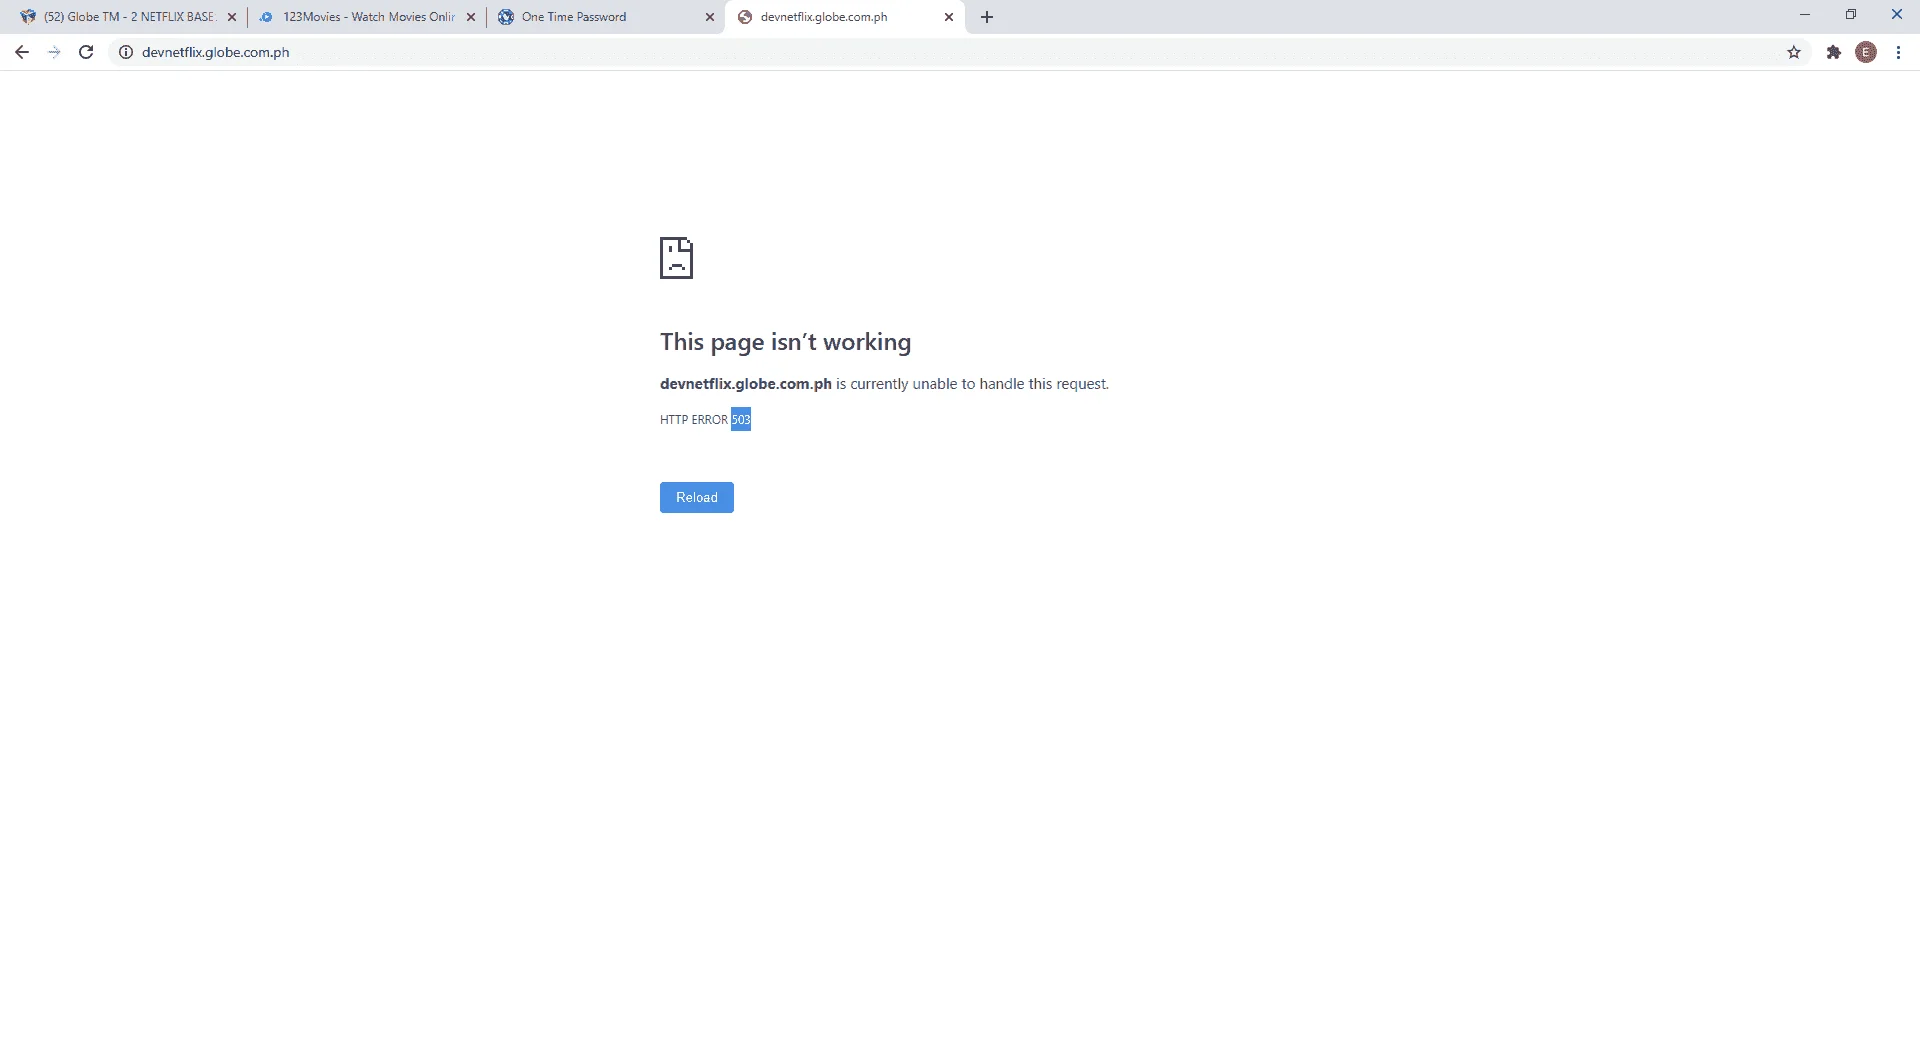
Task: Bookmark this page with the star icon
Action: [1794, 52]
